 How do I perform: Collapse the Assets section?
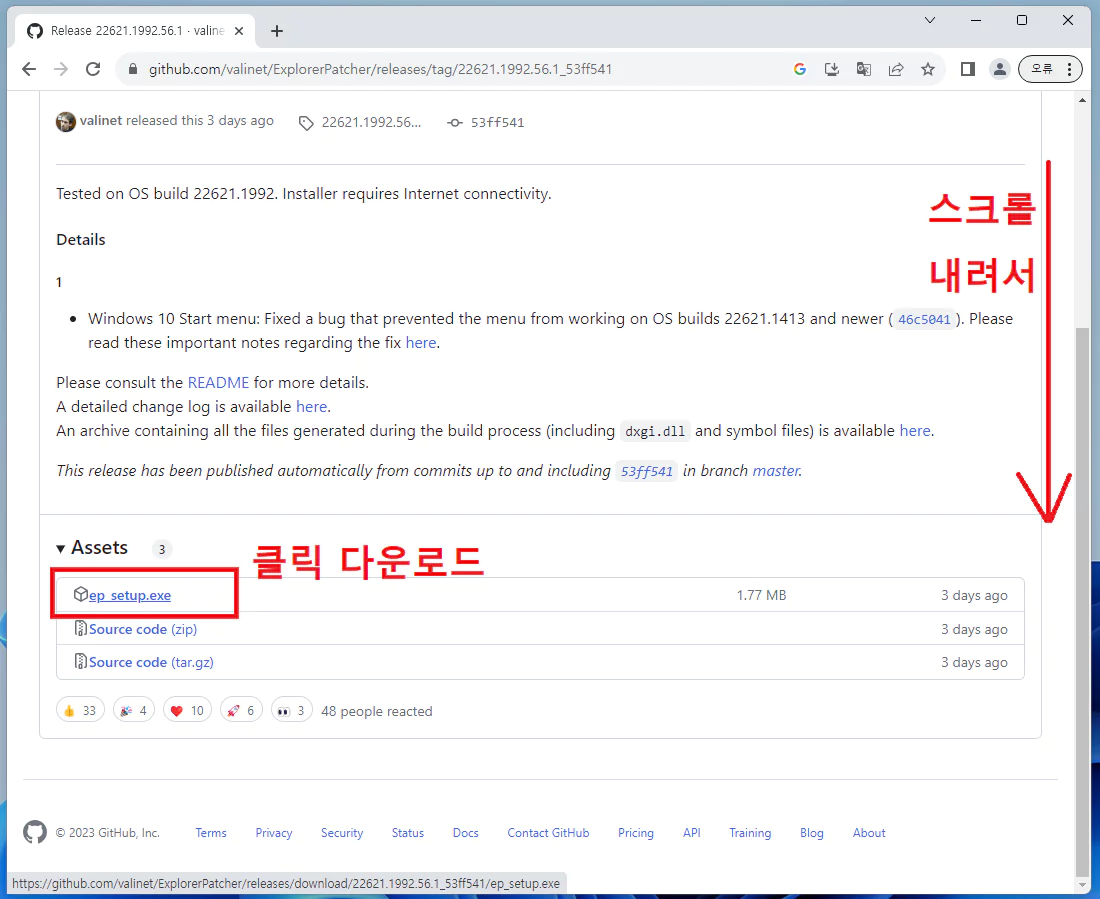92,547
